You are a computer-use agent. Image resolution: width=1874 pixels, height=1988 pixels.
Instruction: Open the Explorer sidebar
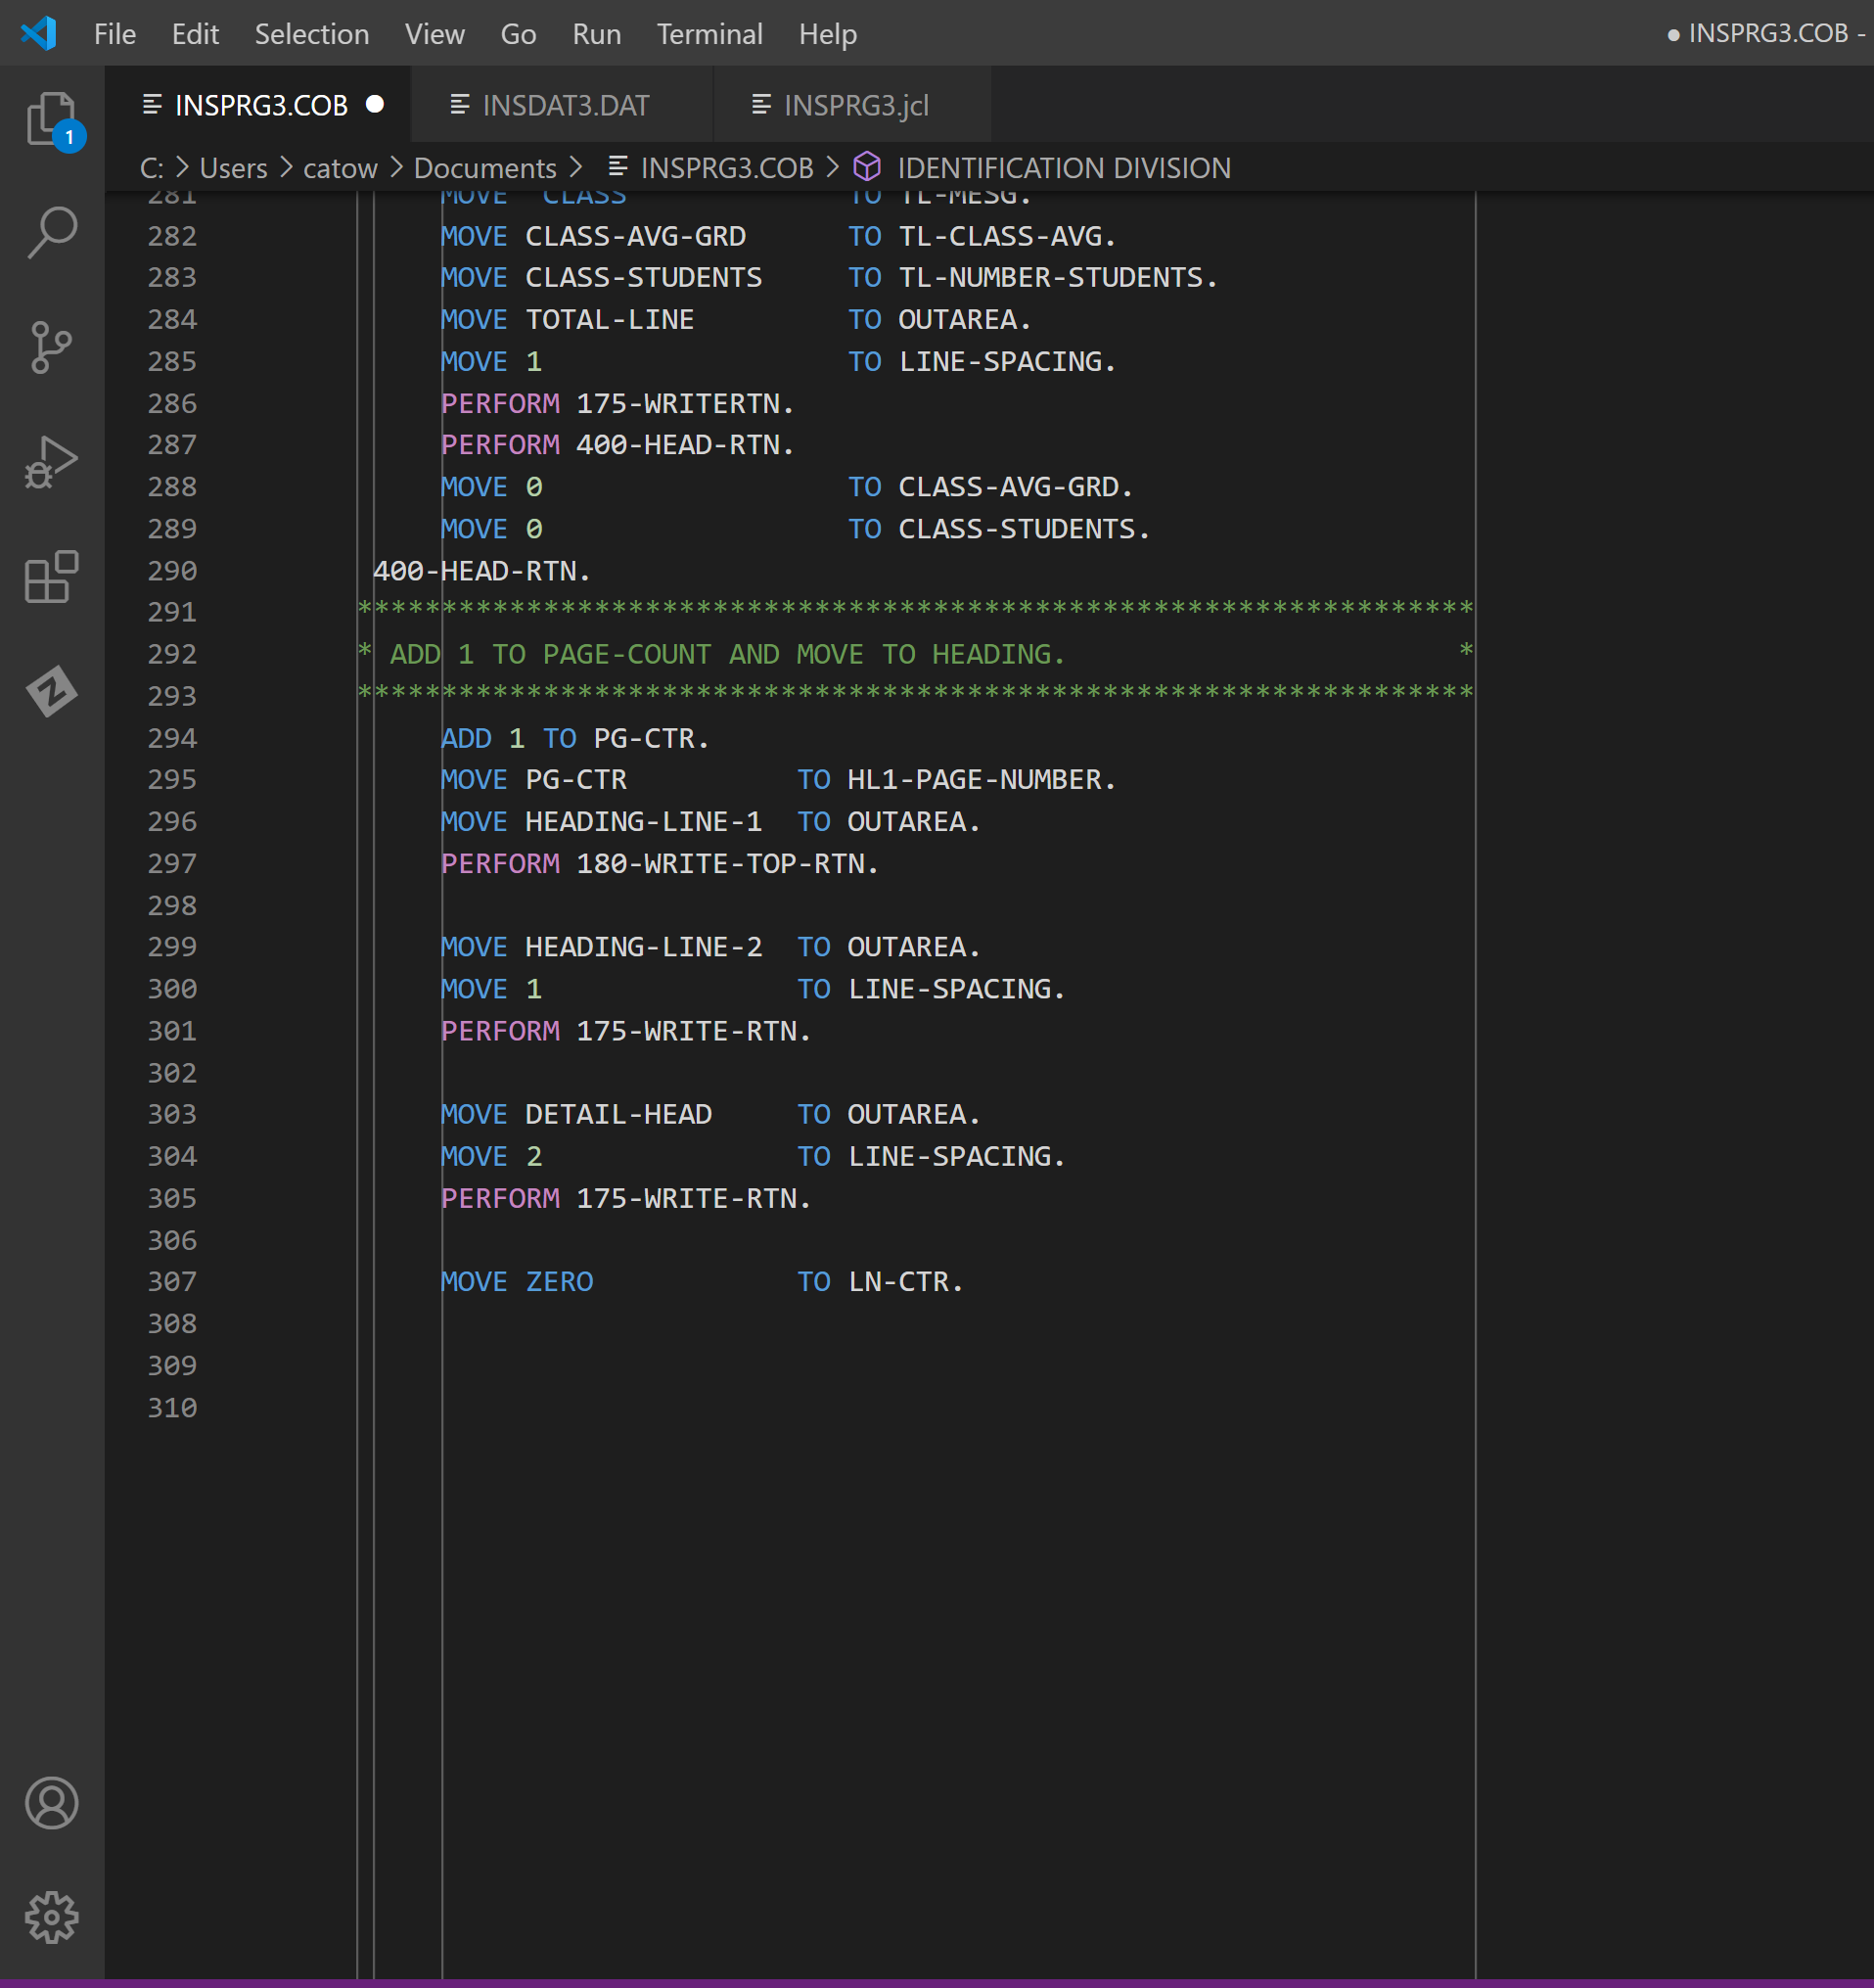51,117
